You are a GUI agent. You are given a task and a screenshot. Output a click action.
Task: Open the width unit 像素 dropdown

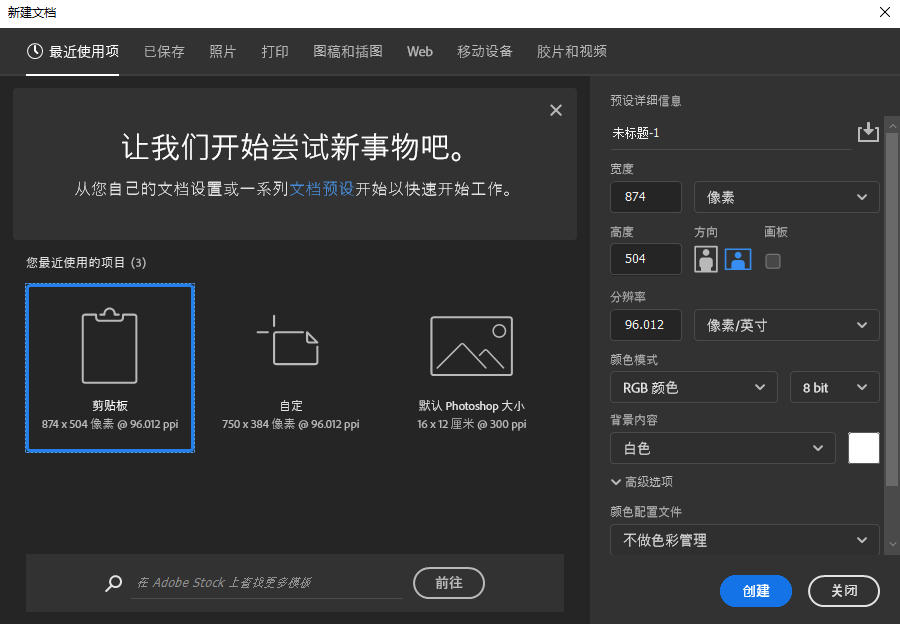[786, 197]
